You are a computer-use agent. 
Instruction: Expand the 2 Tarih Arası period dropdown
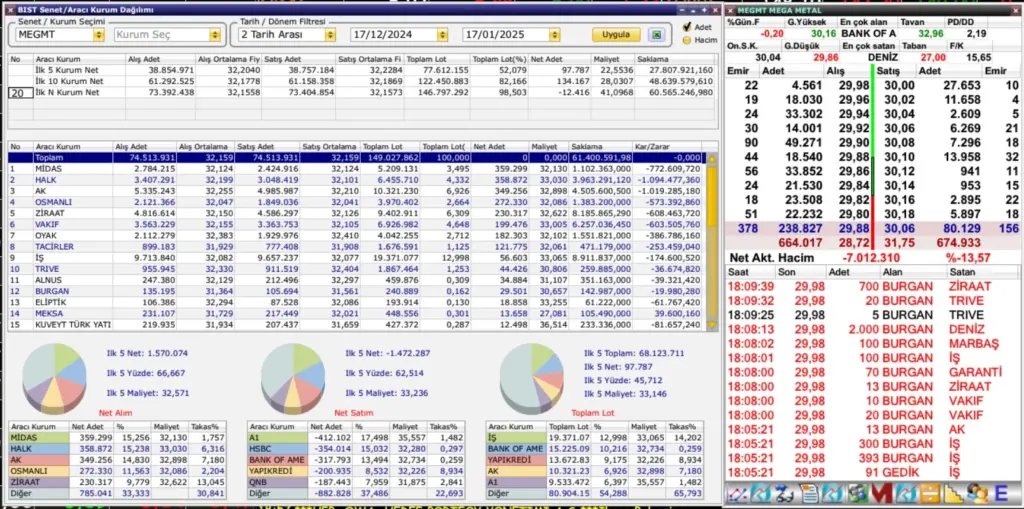[330, 35]
